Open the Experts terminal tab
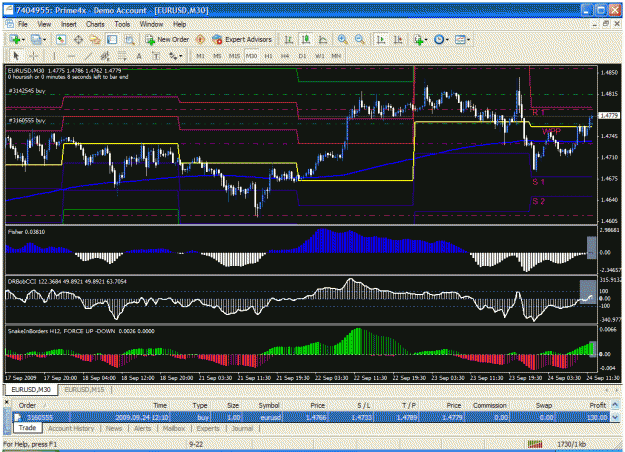Image resolution: width=625 pixels, height=452 pixels. click(208, 428)
